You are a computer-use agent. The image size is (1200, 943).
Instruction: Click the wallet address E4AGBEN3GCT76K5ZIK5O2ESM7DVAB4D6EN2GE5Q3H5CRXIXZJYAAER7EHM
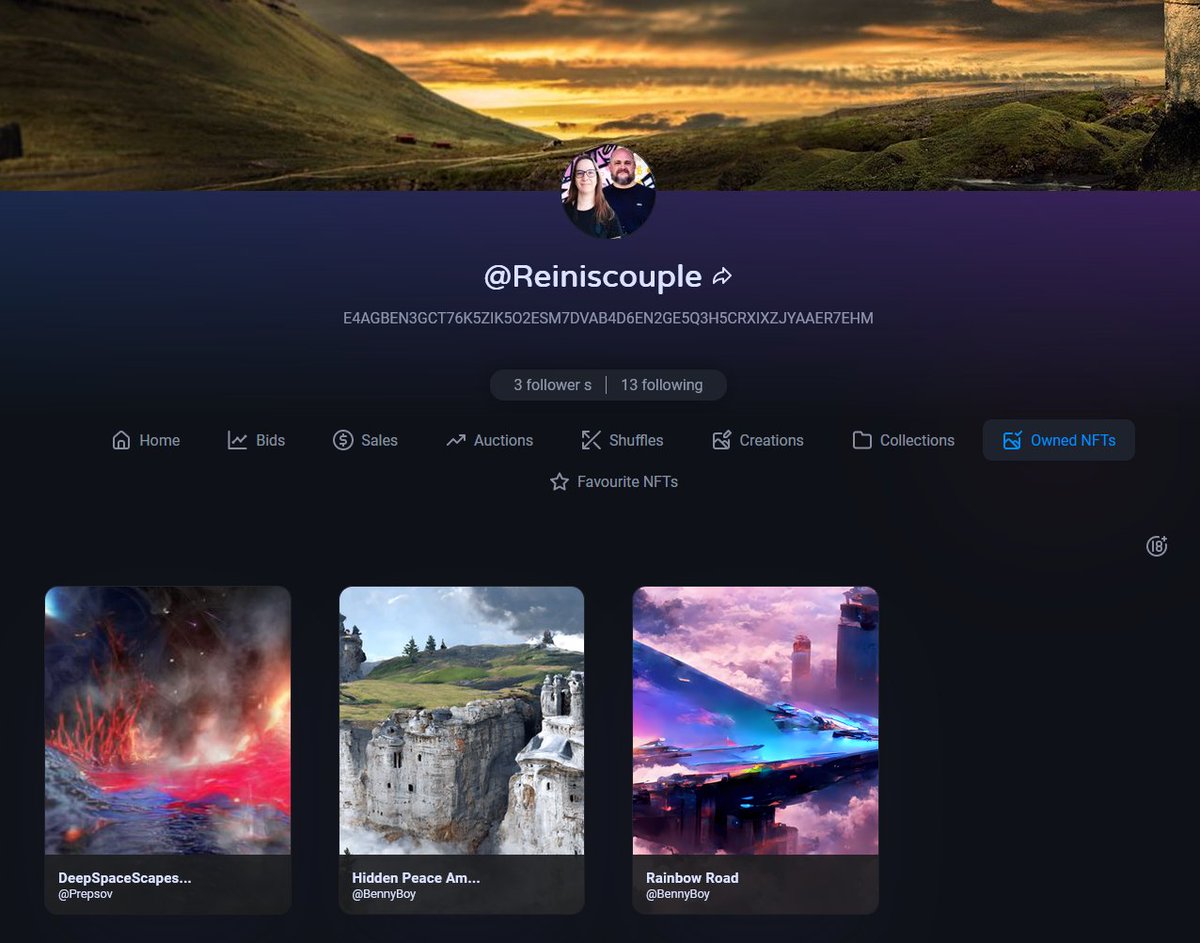point(608,318)
